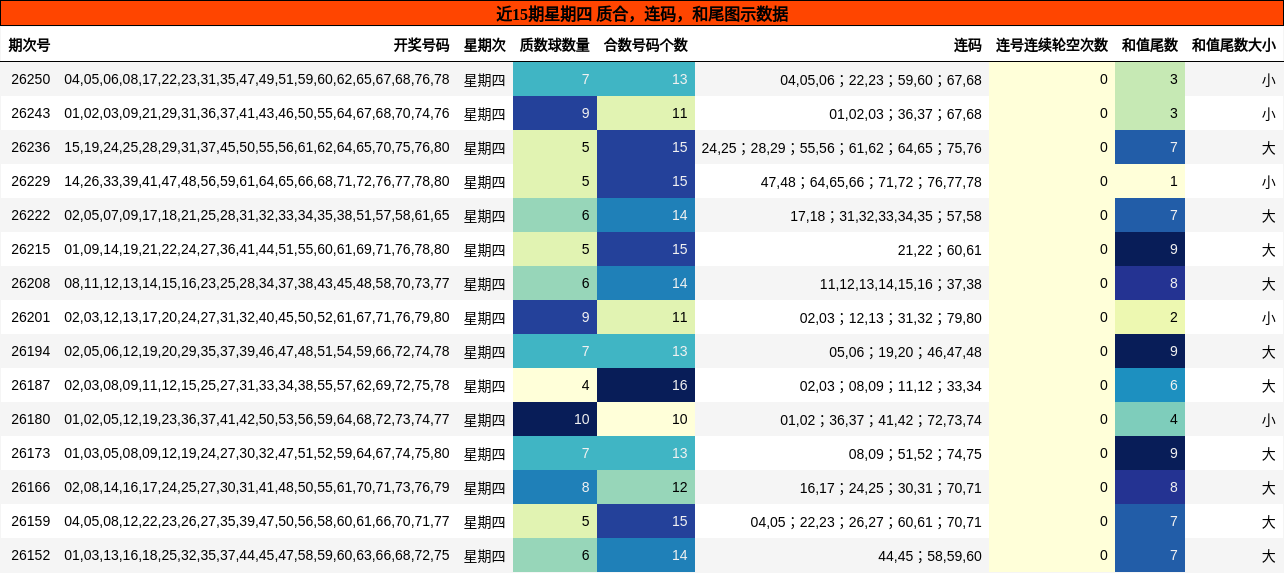Image resolution: width=1284 pixels, height=573 pixels.
Task: Click the drawn numbers of issue 26180
Action: pos(257,419)
